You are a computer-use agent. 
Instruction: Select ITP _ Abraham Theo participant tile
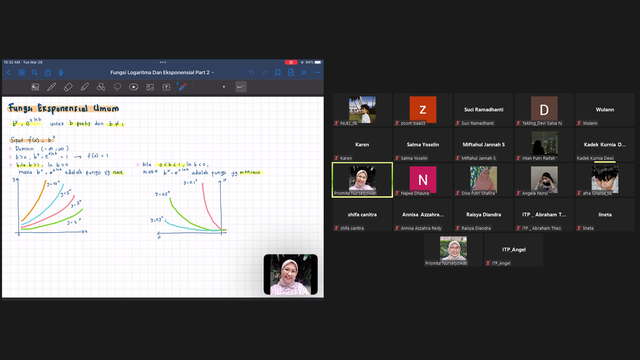[x=544, y=215]
